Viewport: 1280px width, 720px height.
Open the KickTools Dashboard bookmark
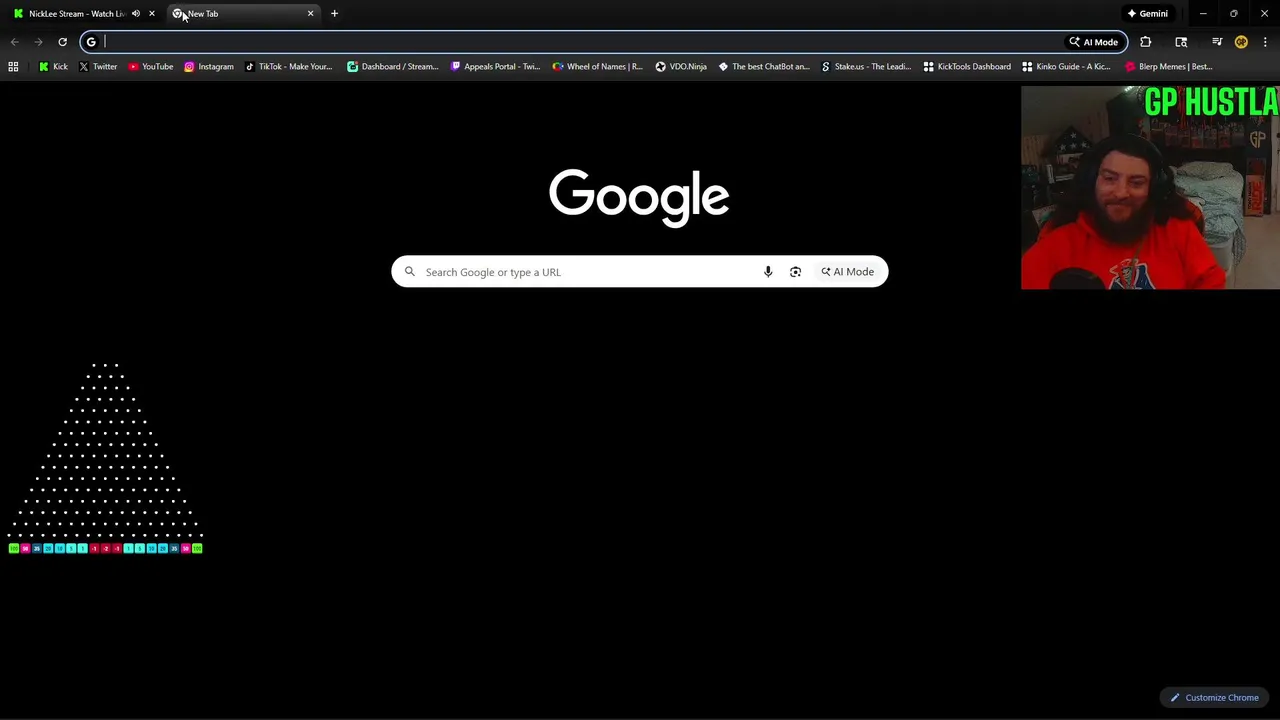[x=967, y=66]
